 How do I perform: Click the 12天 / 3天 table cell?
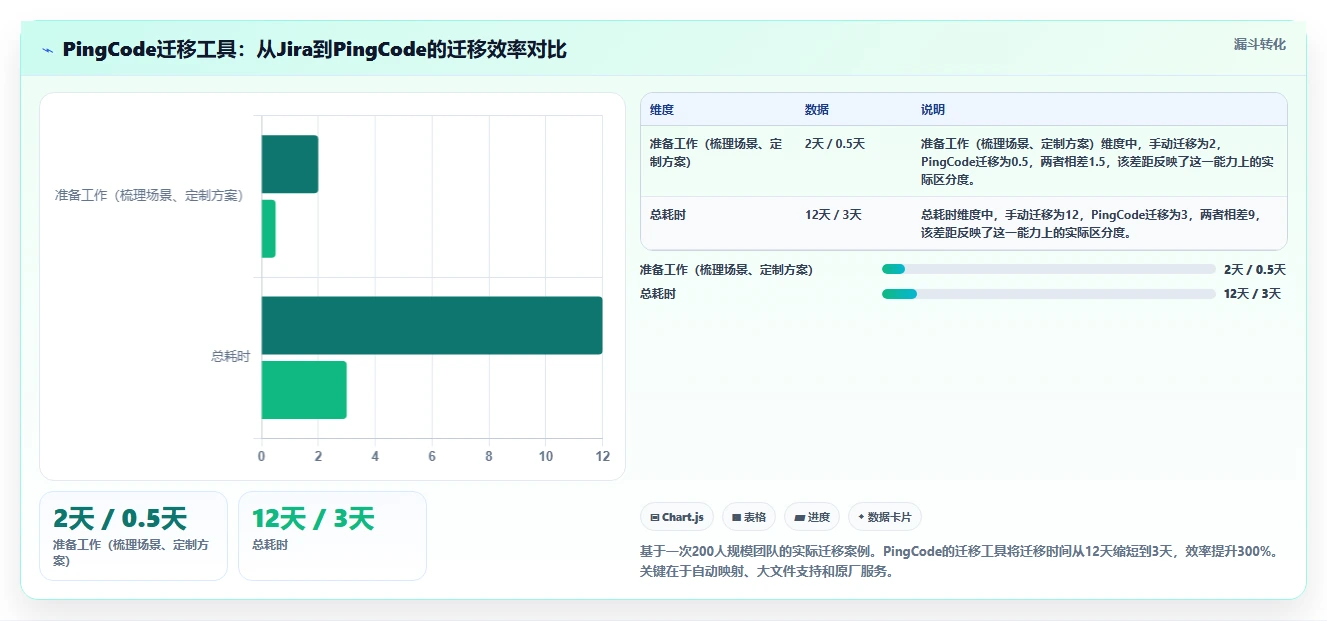(832, 215)
